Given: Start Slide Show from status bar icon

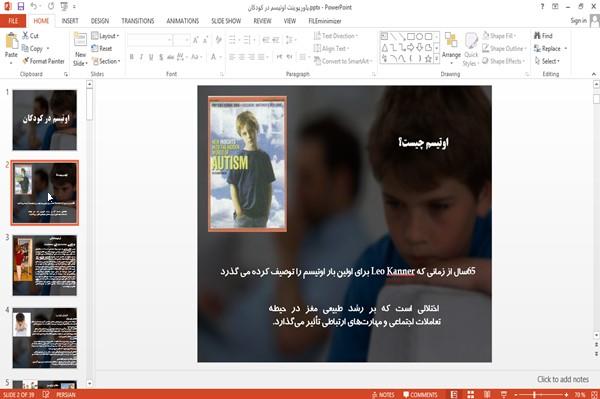Looking at the screenshot, I should click(x=504, y=394).
